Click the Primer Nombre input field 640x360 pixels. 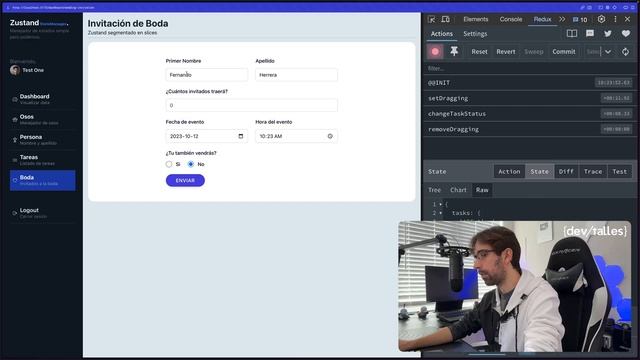207,75
